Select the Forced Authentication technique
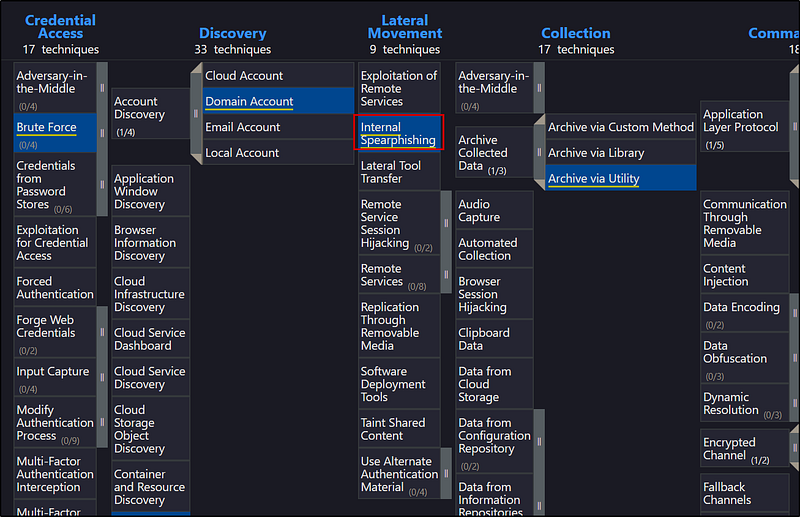800x517 pixels. click(x=55, y=288)
